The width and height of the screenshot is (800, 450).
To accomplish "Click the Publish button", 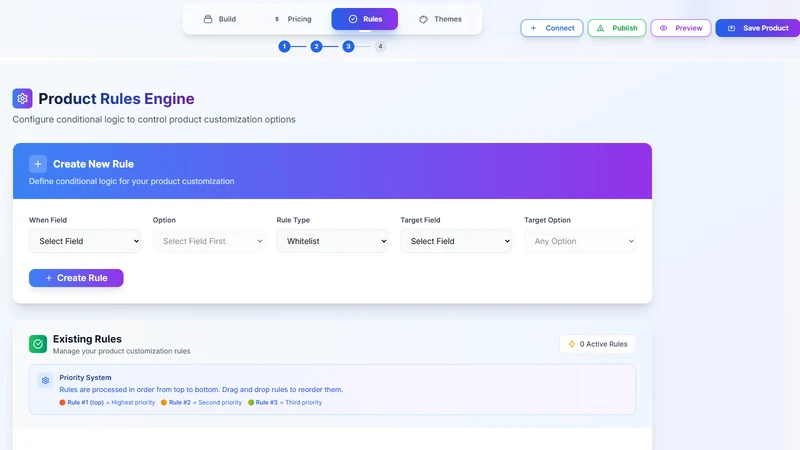I will click(617, 28).
